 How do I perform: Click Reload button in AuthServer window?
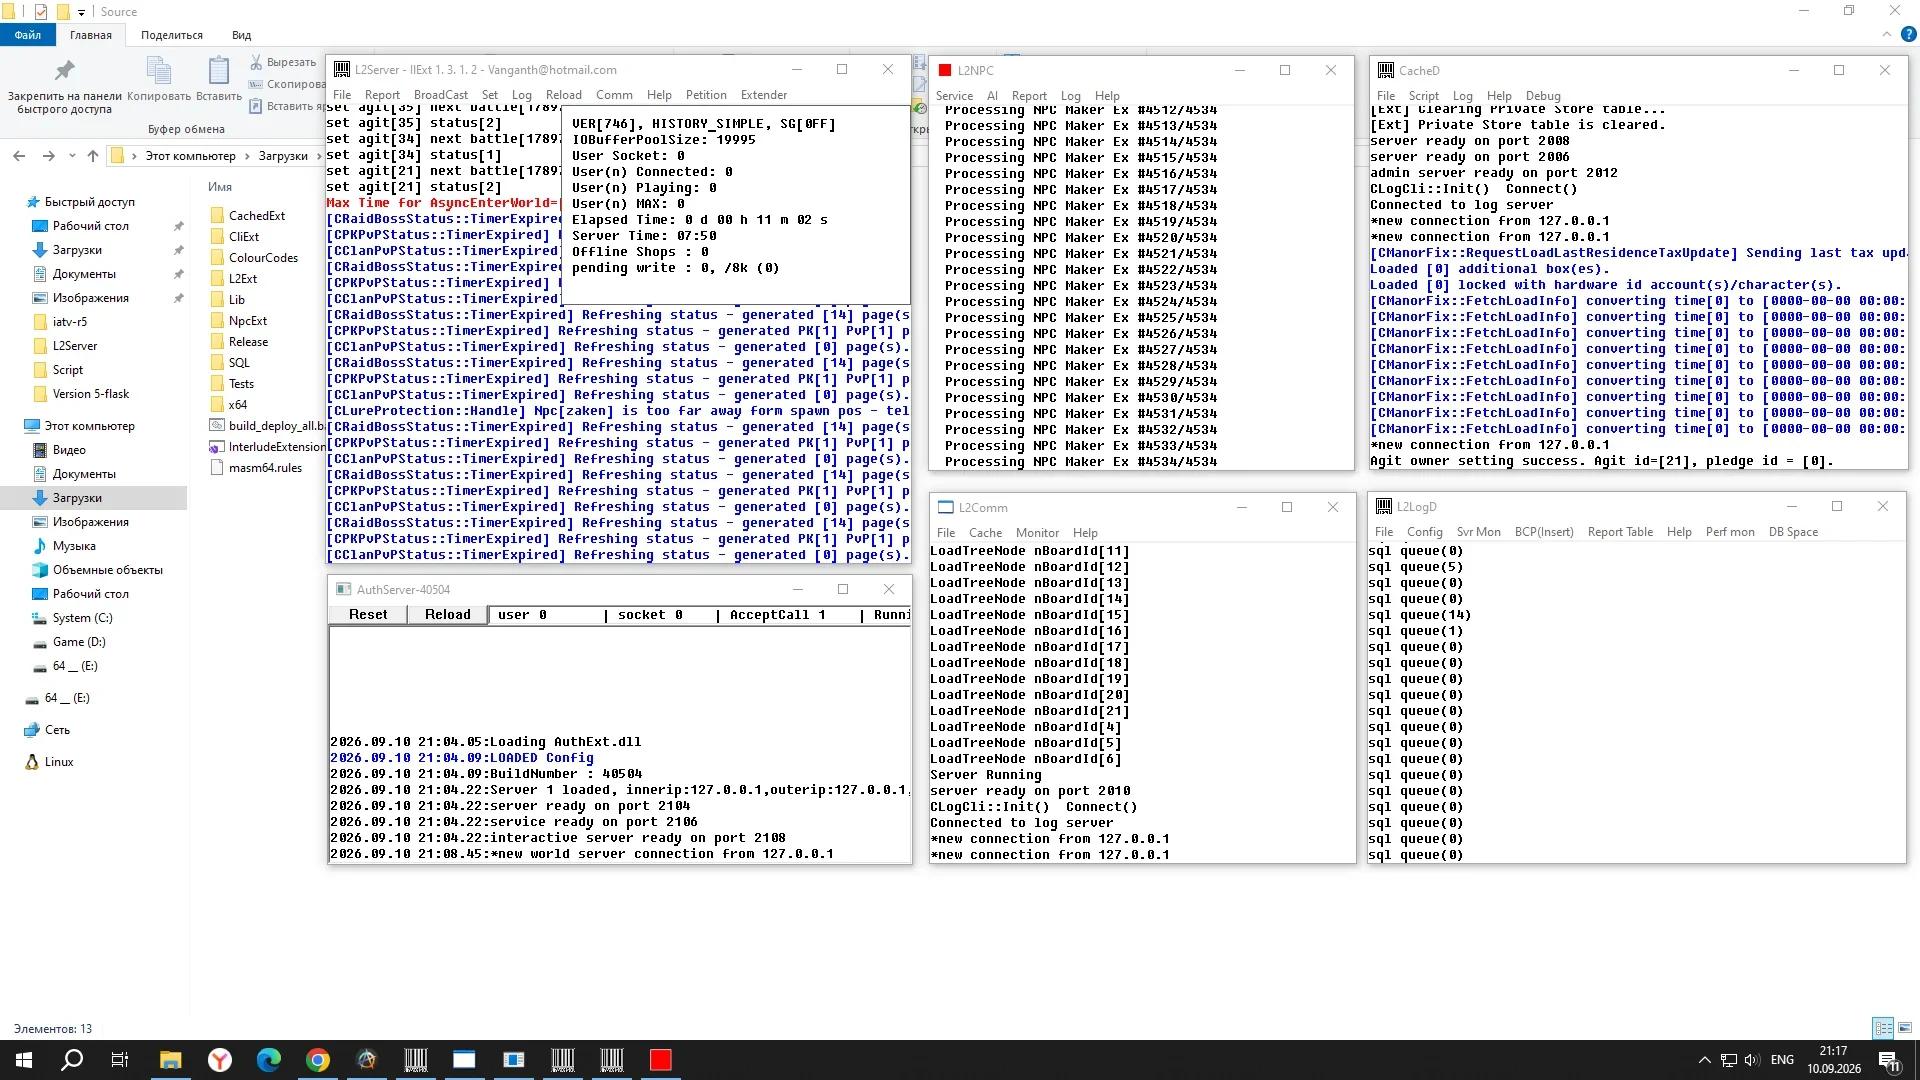(447, 615)
